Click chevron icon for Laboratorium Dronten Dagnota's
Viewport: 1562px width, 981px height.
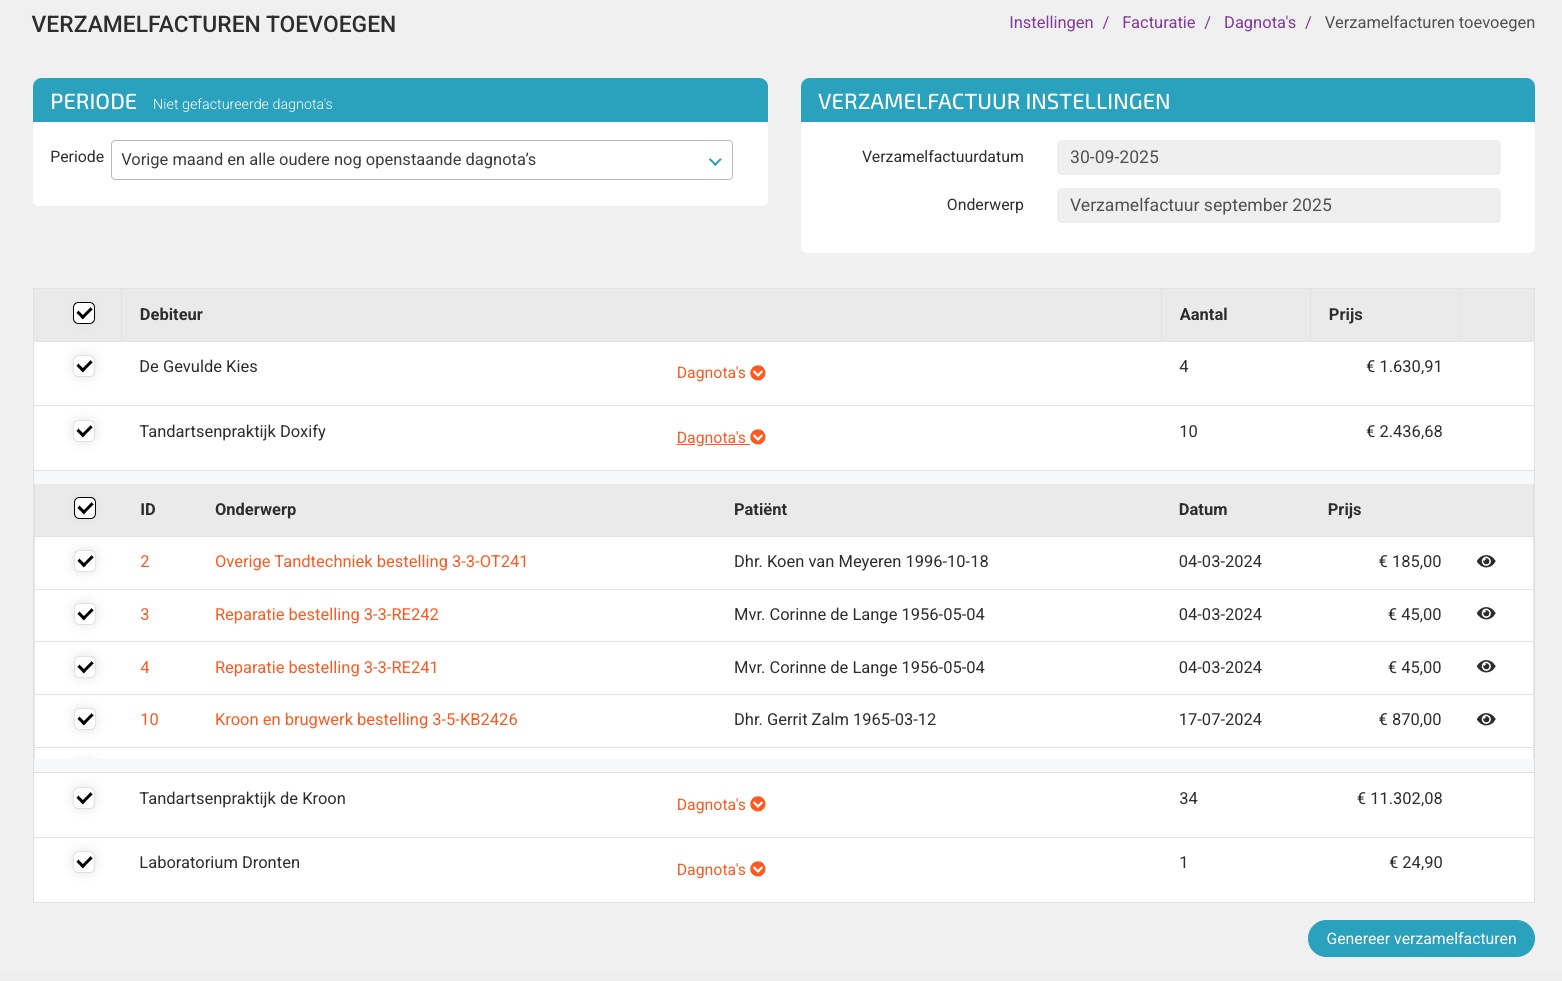coord(758,870)
